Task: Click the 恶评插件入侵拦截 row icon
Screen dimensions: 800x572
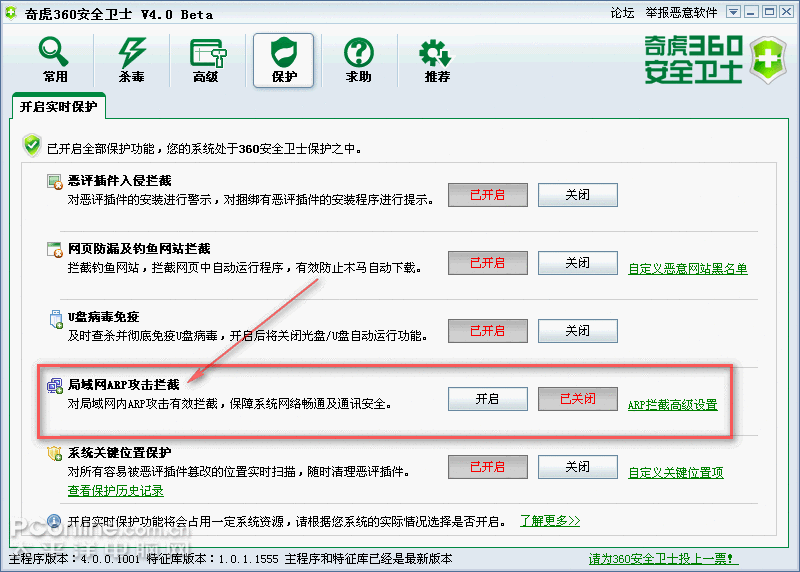Action: pos(54,182)
